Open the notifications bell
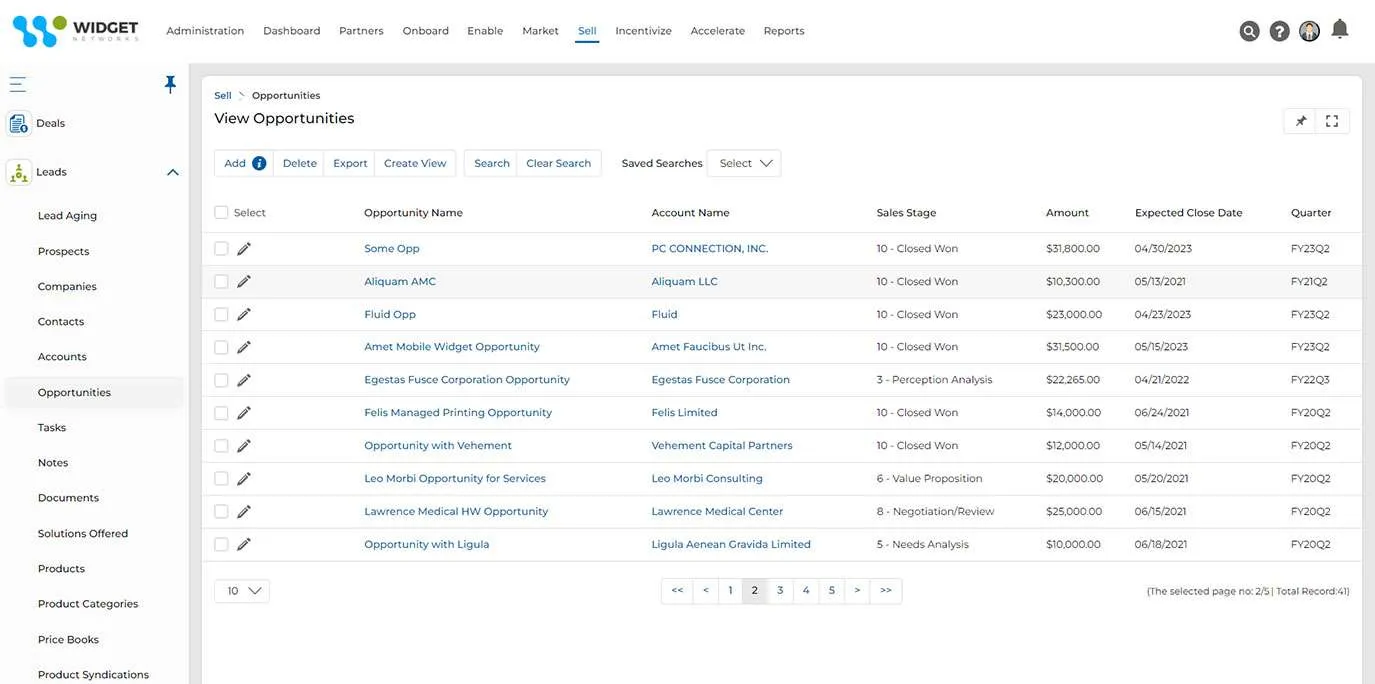The image size is (1375, 684). point(1340,29)
